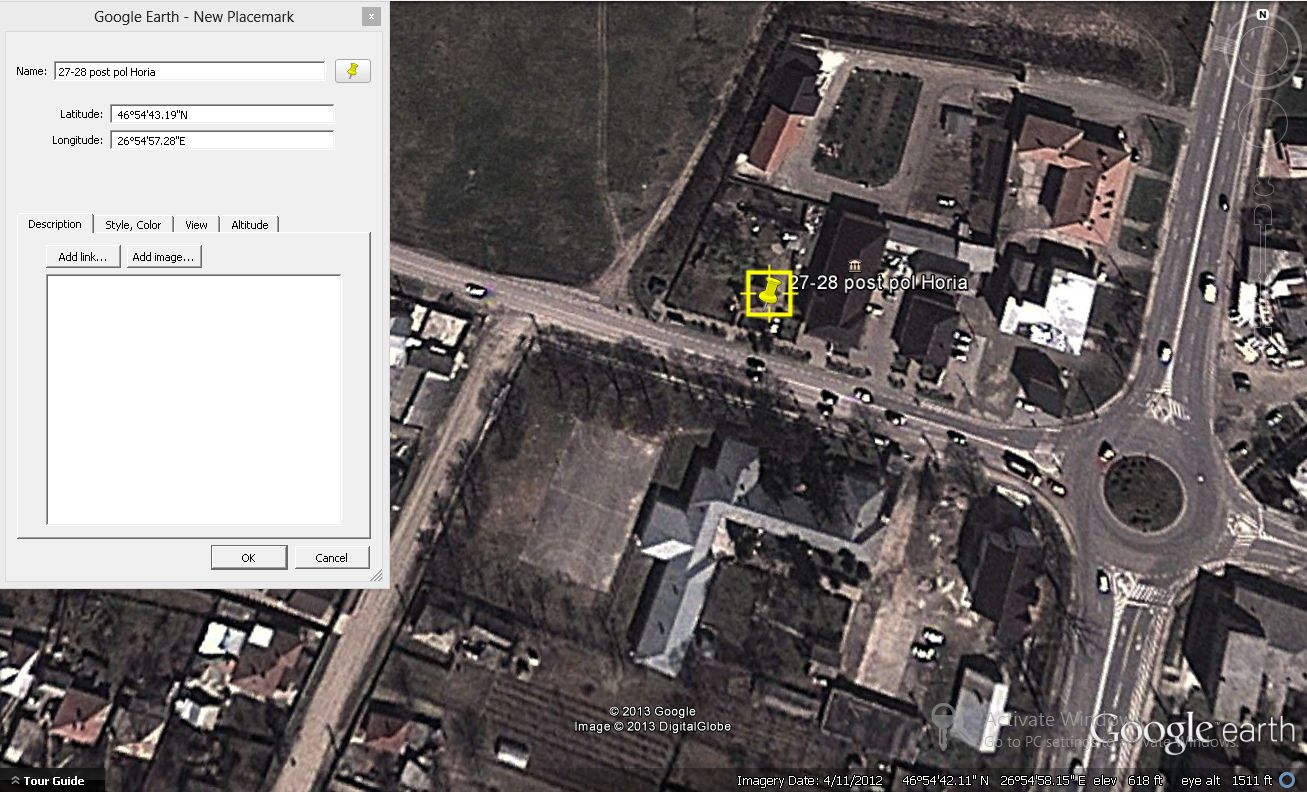
Task: Open the Altitude tab
Action: click(x=249, y=225)
